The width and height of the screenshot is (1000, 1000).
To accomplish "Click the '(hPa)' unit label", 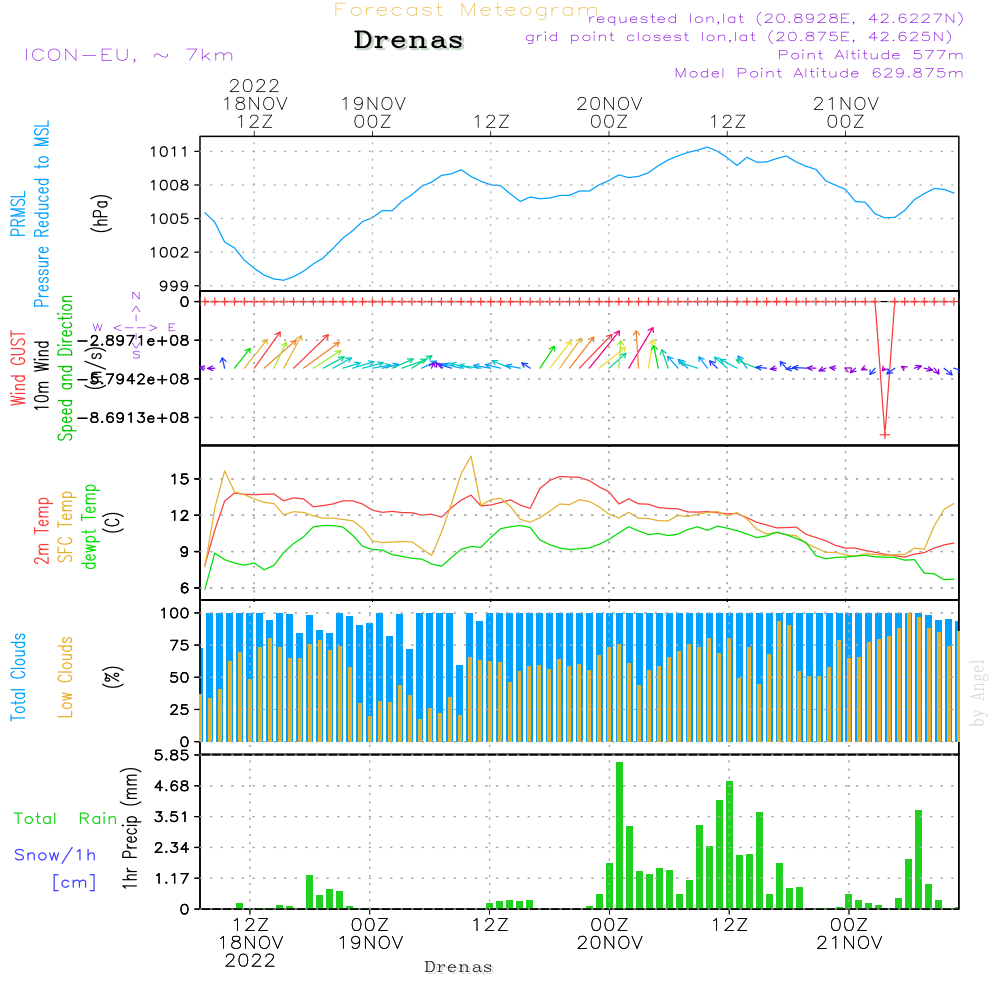I will [x=101, y=212].
